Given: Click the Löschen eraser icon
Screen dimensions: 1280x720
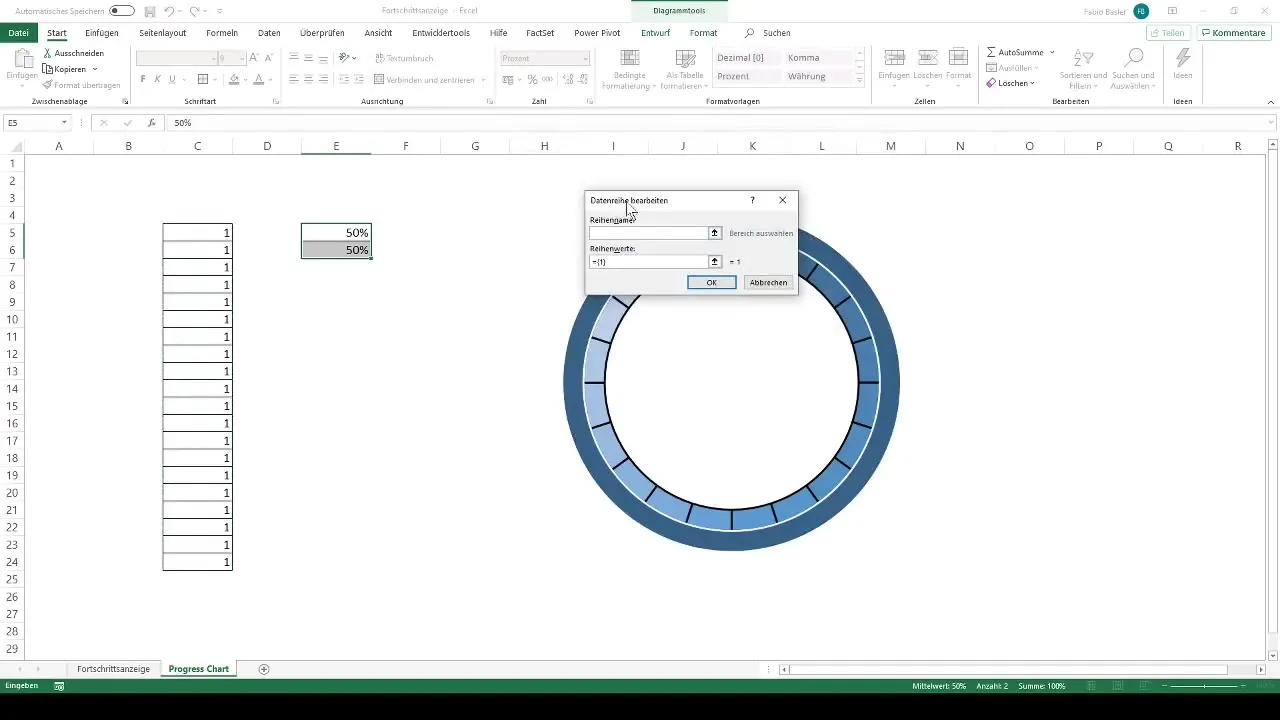Looking at the screenshot, I should point(991,83).
